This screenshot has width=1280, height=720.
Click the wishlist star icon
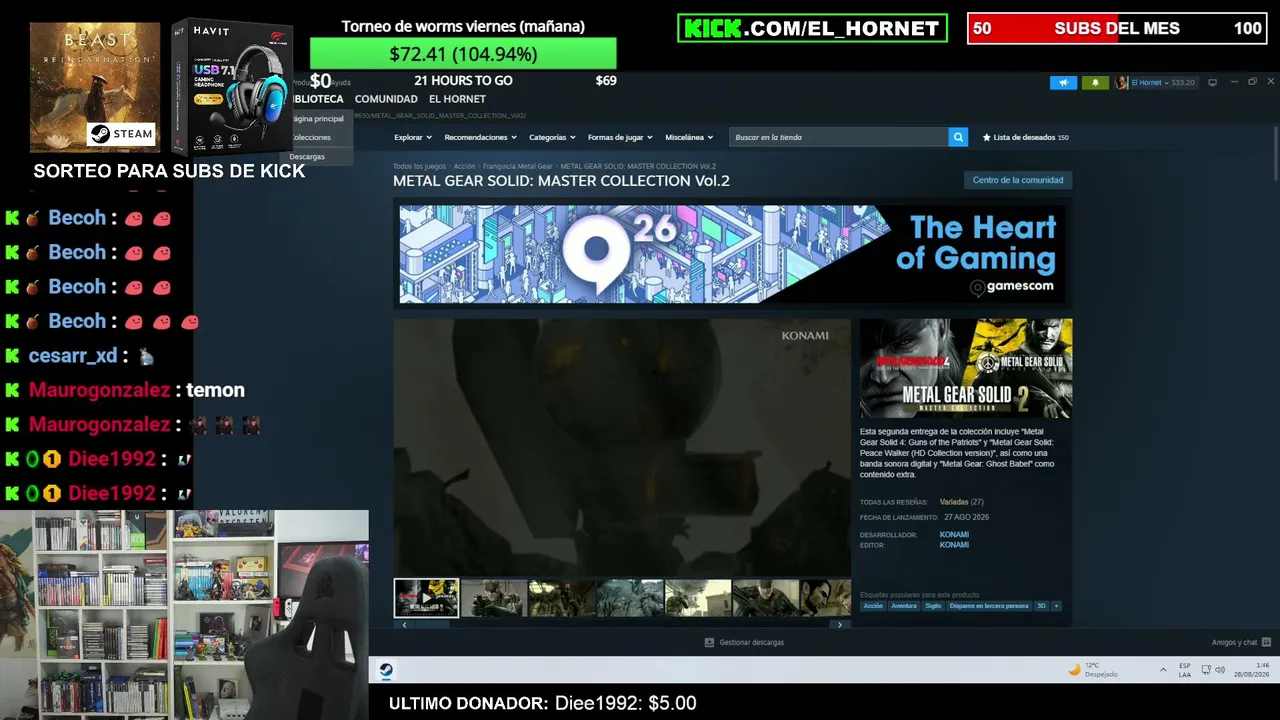coord(987,137)
